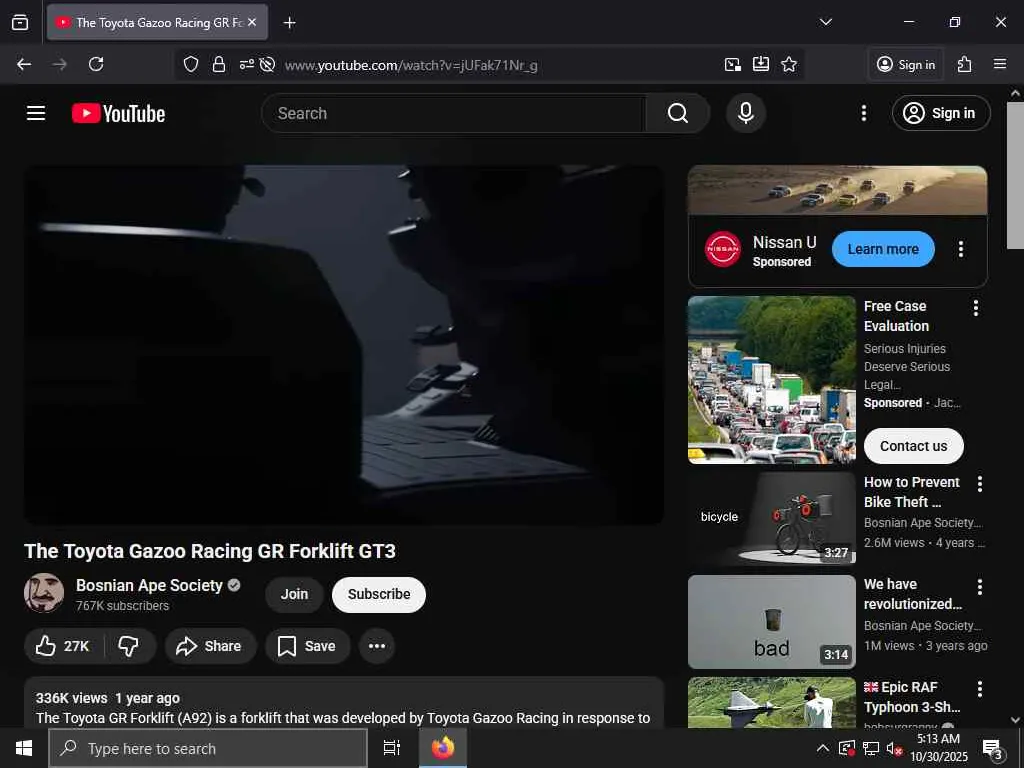
Task: Open the fighter jet video thumbnail
Action: (771, 703)
